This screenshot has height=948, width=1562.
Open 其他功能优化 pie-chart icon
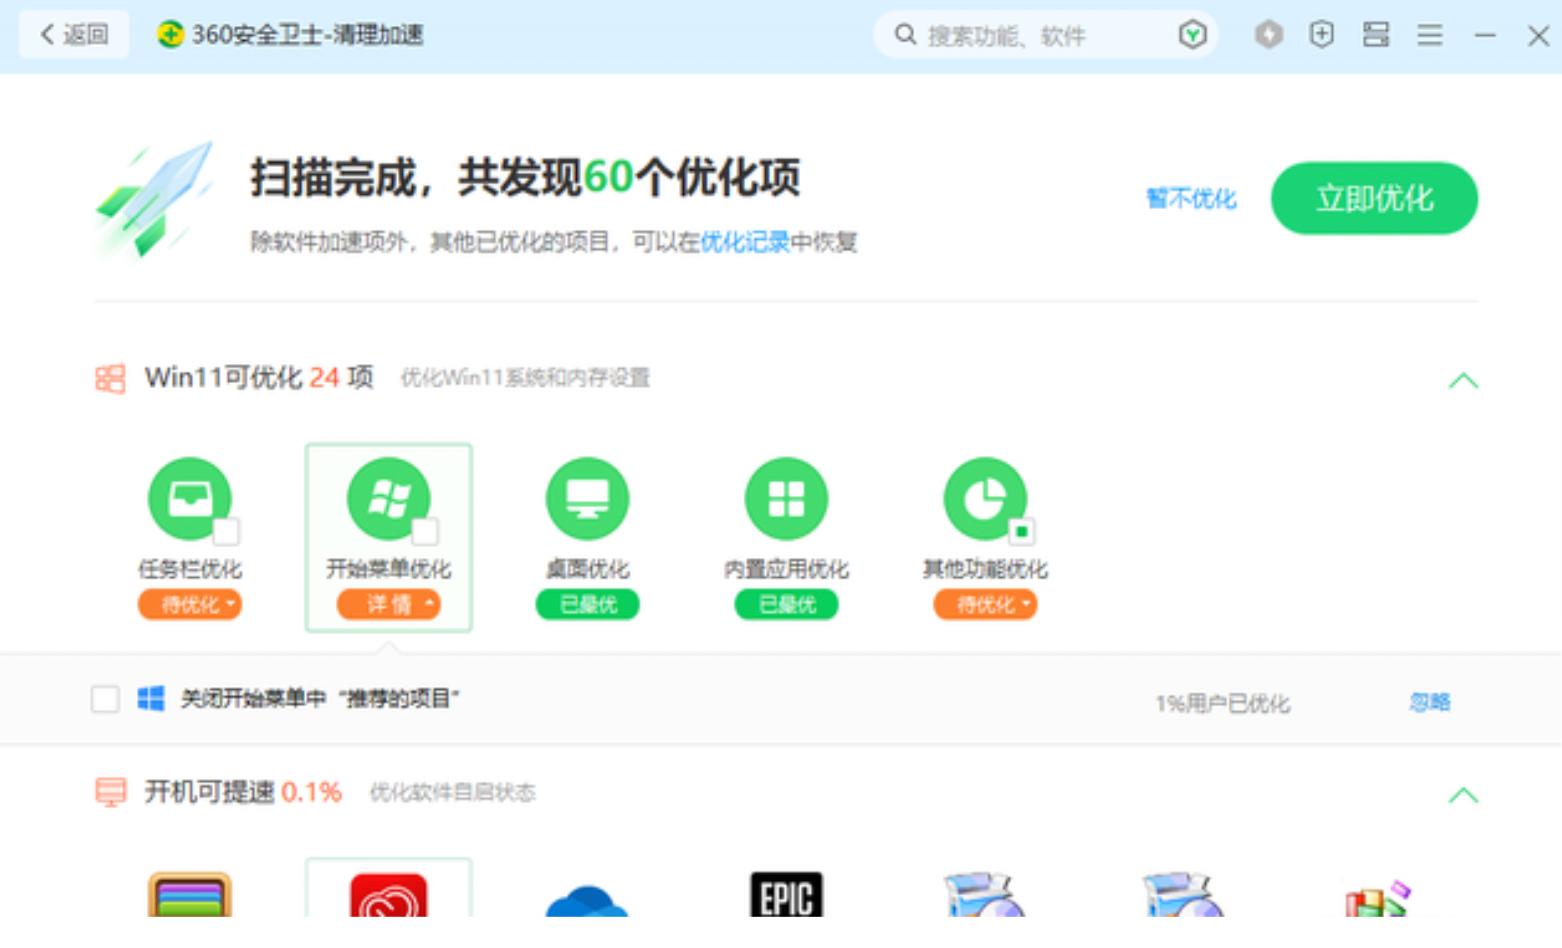coord(985,499)
